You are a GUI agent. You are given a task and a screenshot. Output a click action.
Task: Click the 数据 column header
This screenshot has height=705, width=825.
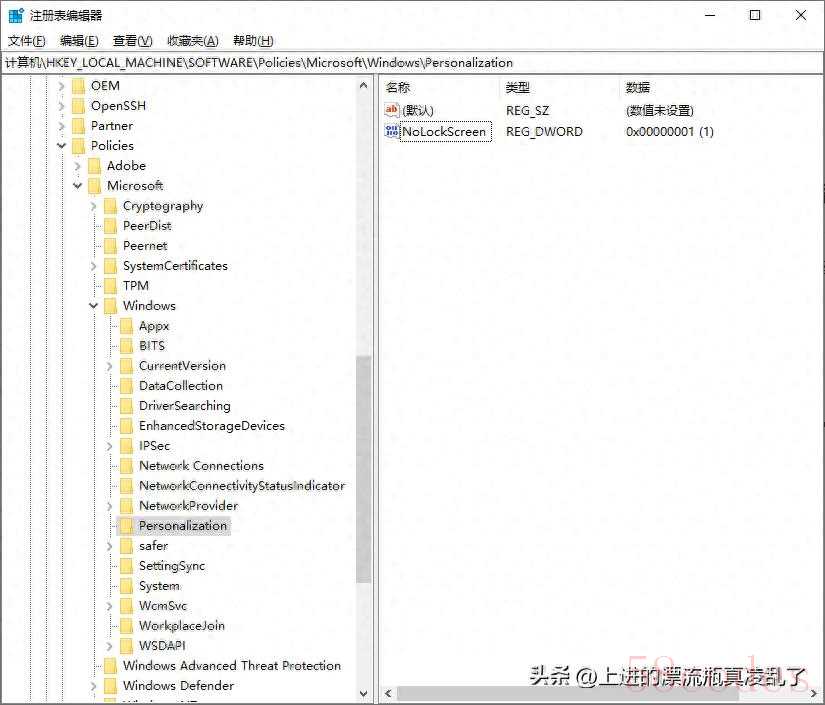pos(638,88)
